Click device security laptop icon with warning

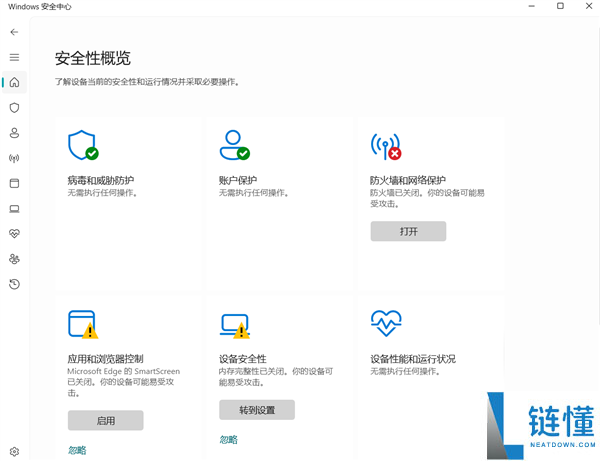(x=235, y=326)
